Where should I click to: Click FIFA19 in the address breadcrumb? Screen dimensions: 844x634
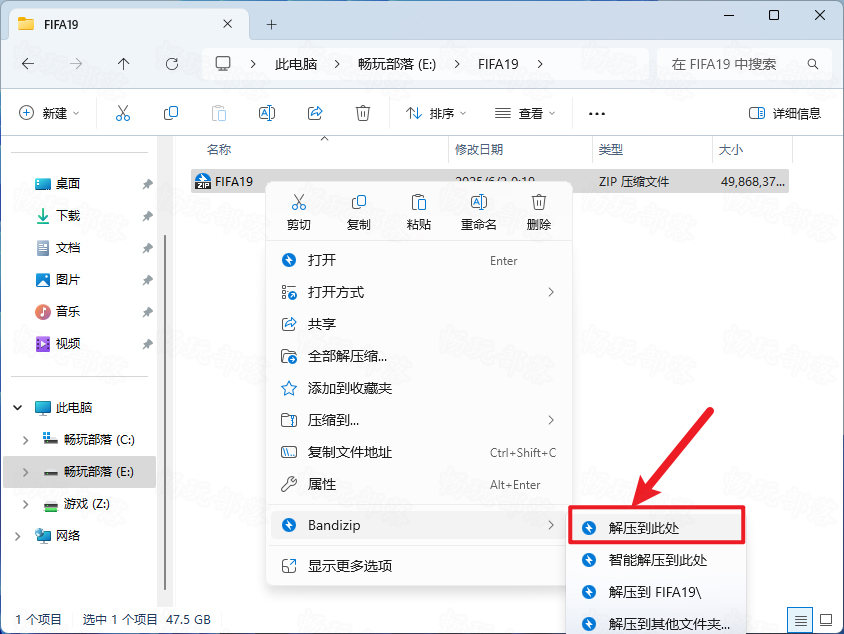point(498,64)
